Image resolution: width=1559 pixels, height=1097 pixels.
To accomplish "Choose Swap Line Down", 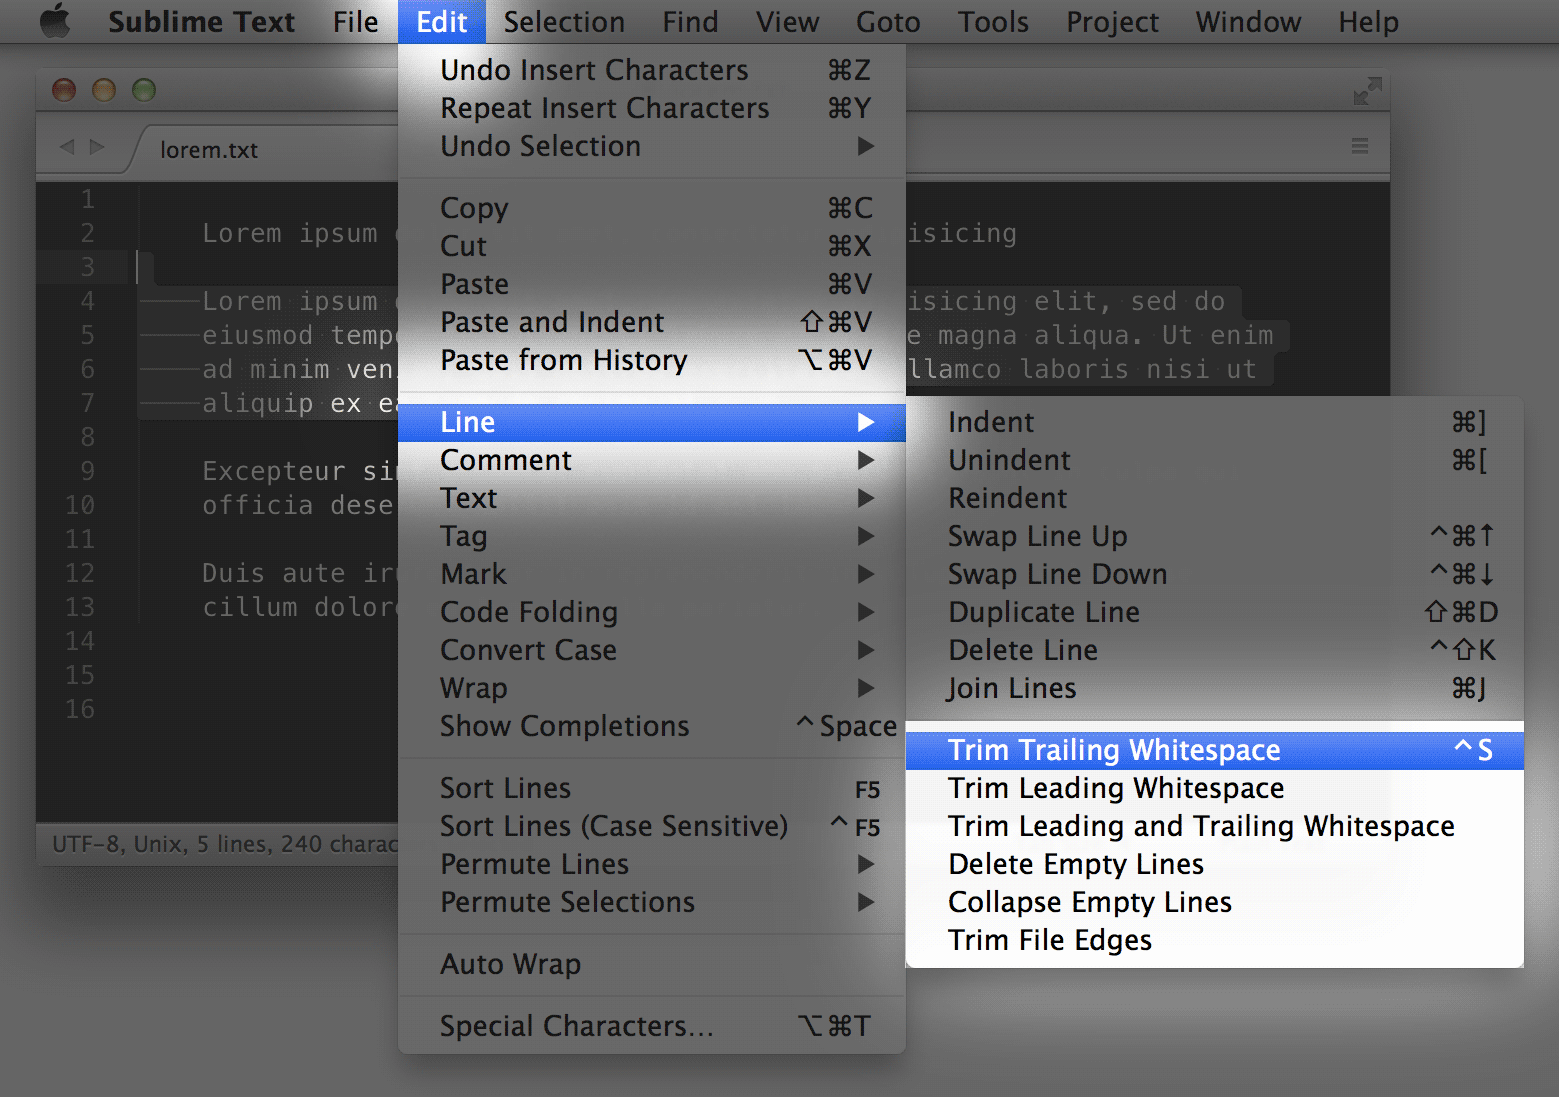I will pyautogui.click(x=1215, y=574).
